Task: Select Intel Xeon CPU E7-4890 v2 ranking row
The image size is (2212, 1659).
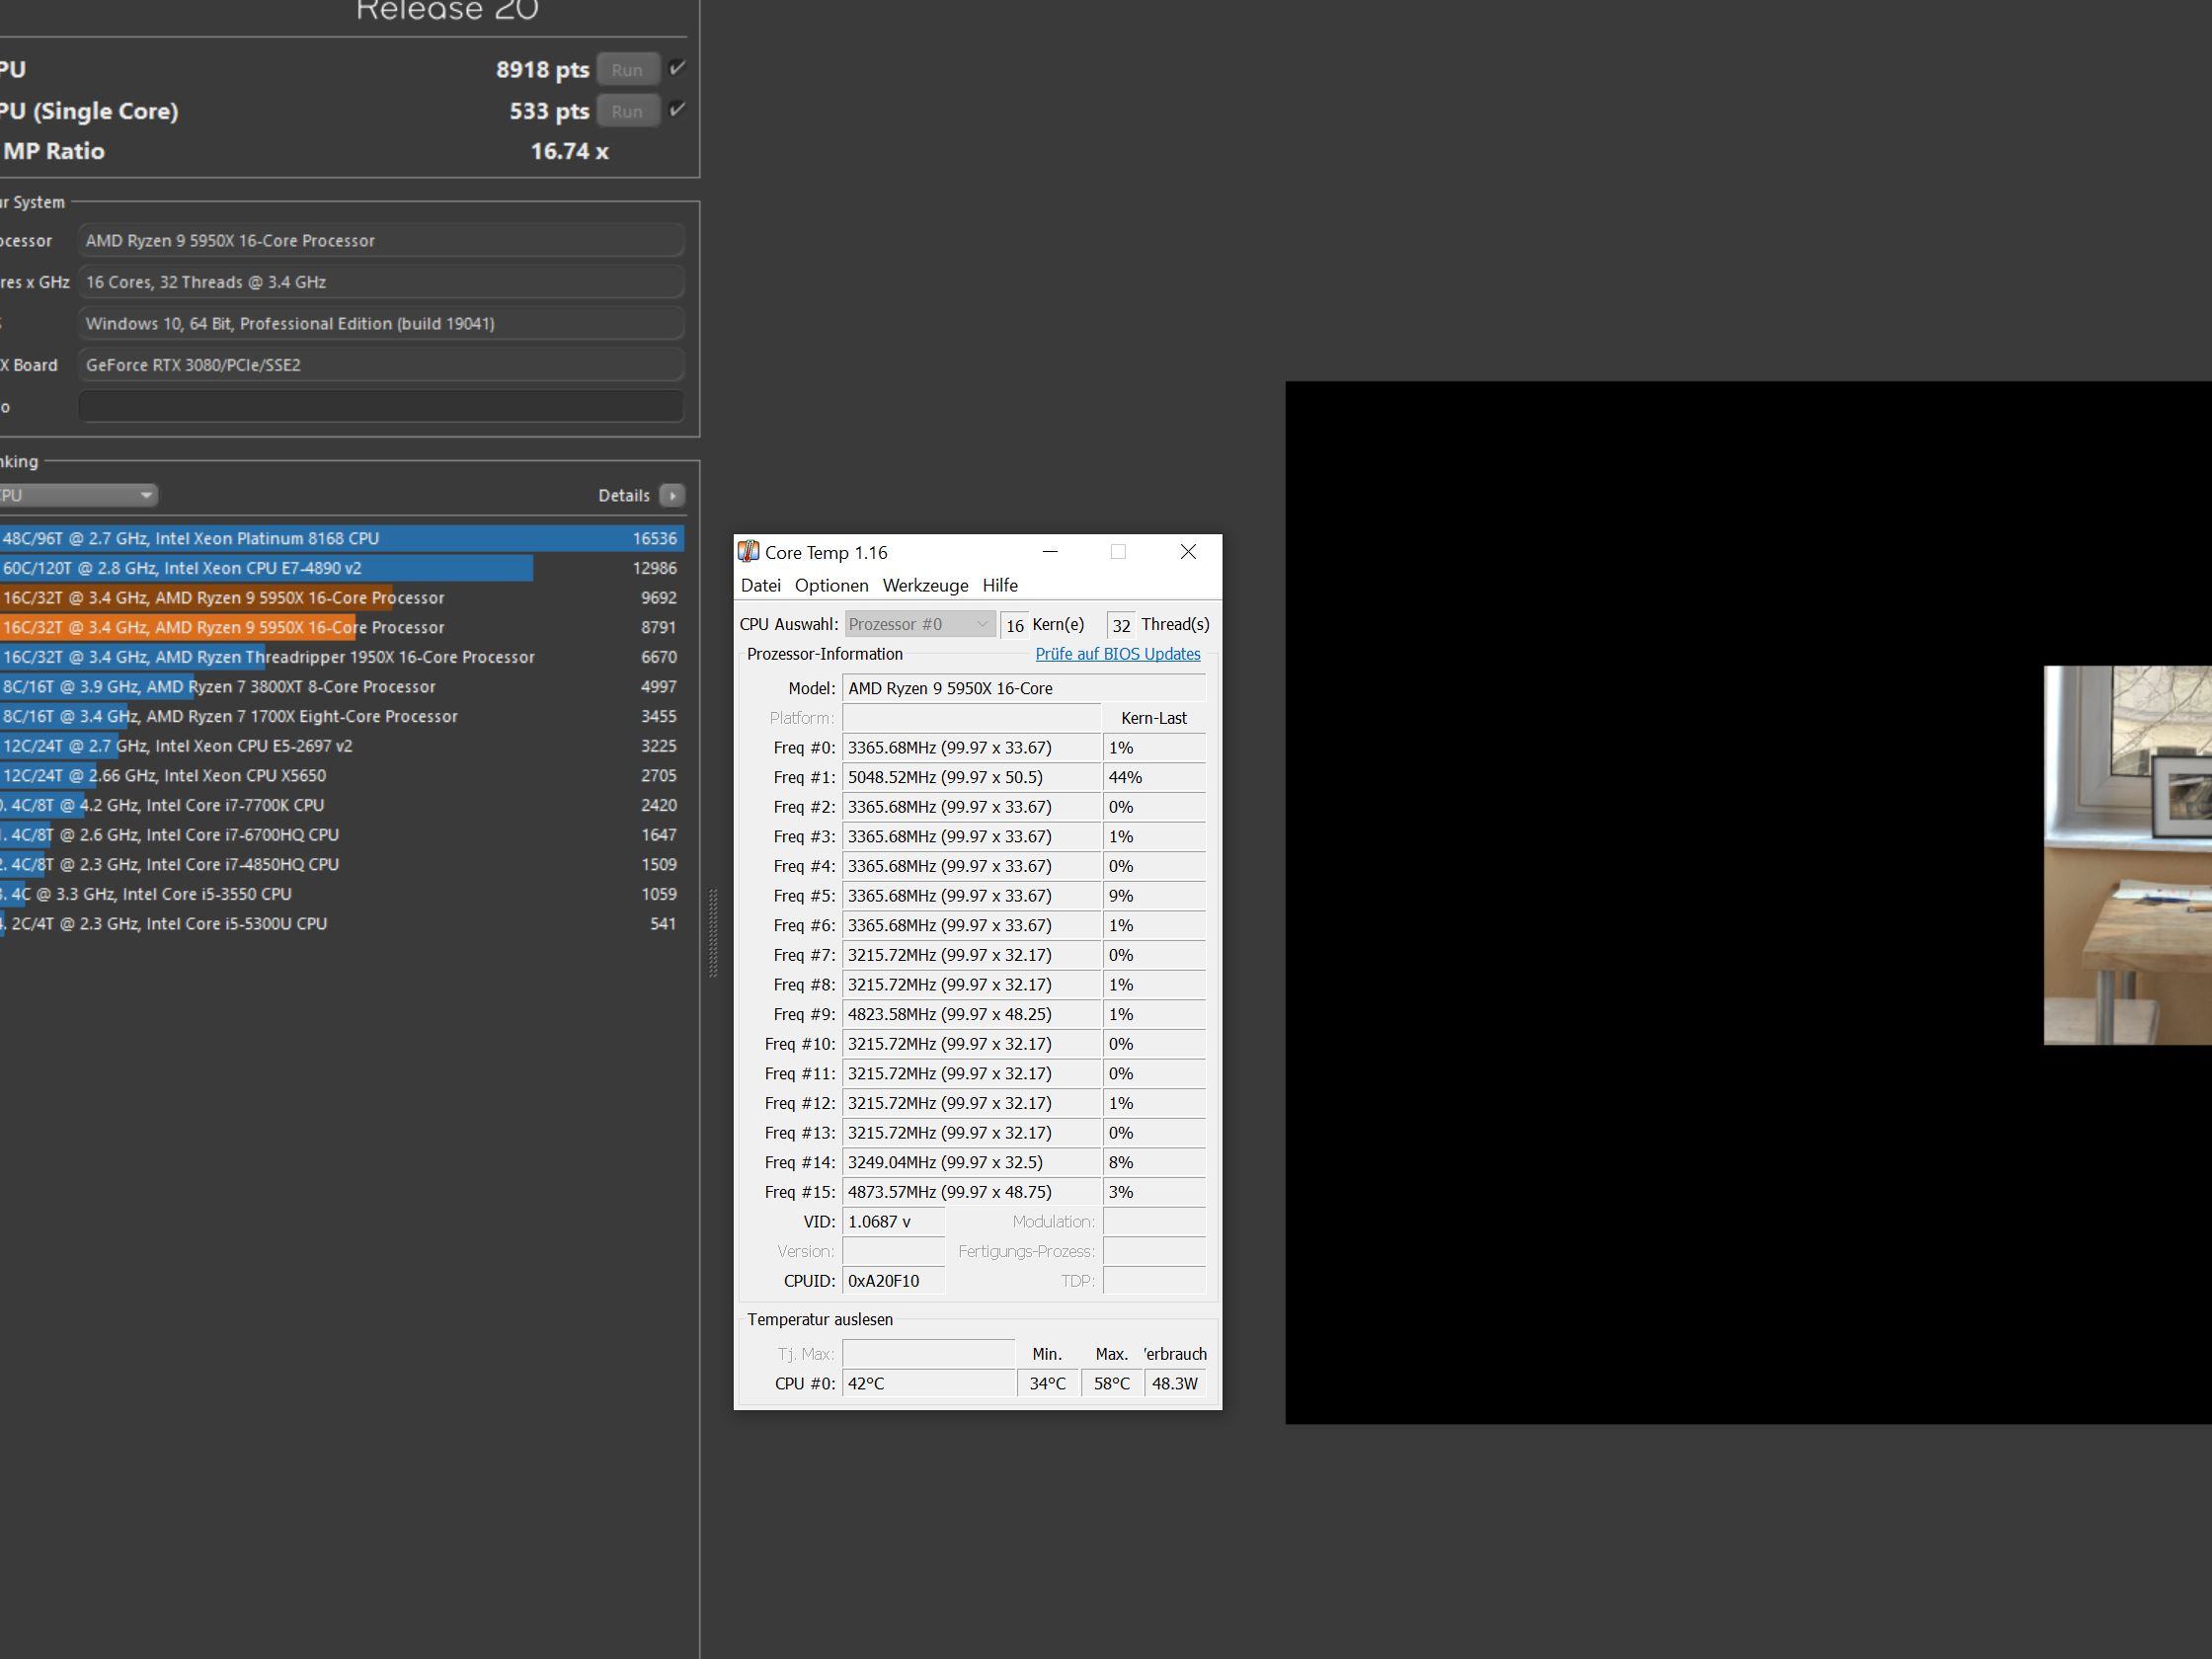Action: coord(342,568)
